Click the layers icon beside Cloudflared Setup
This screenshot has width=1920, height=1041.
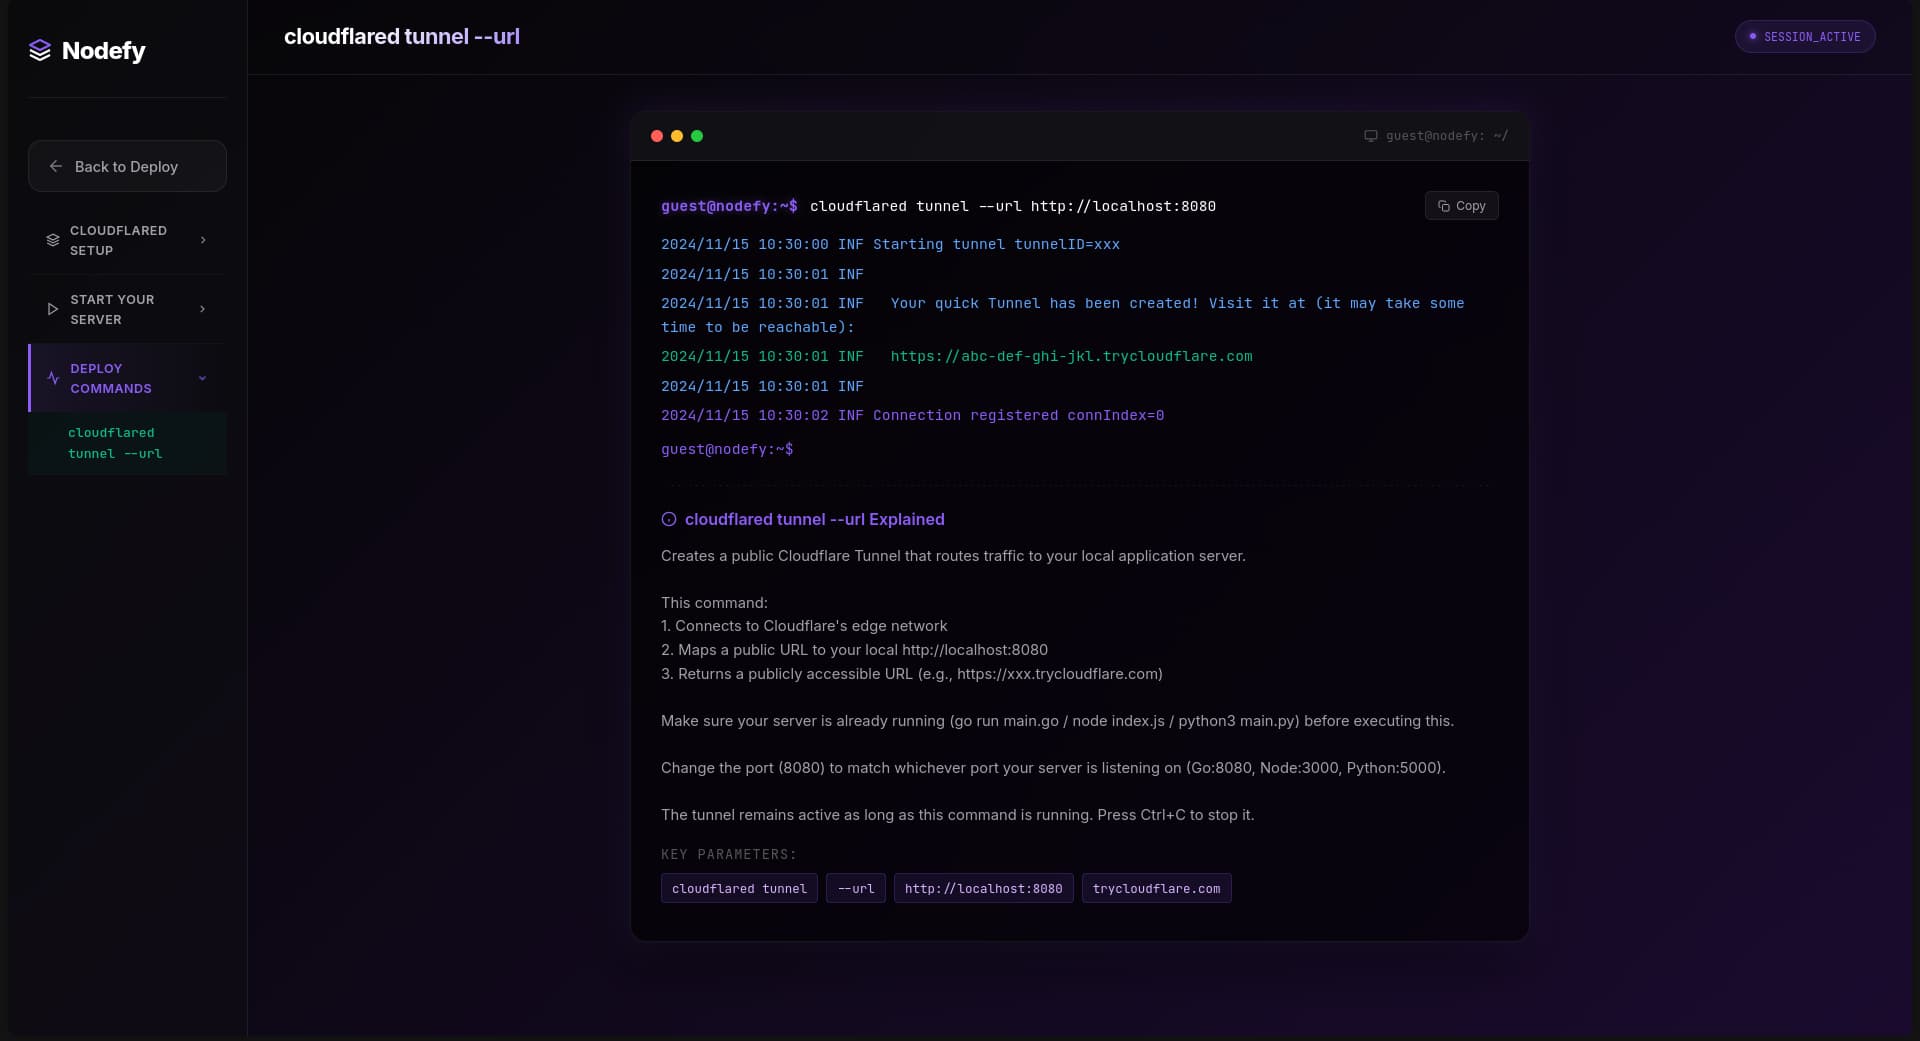[53, 240]
